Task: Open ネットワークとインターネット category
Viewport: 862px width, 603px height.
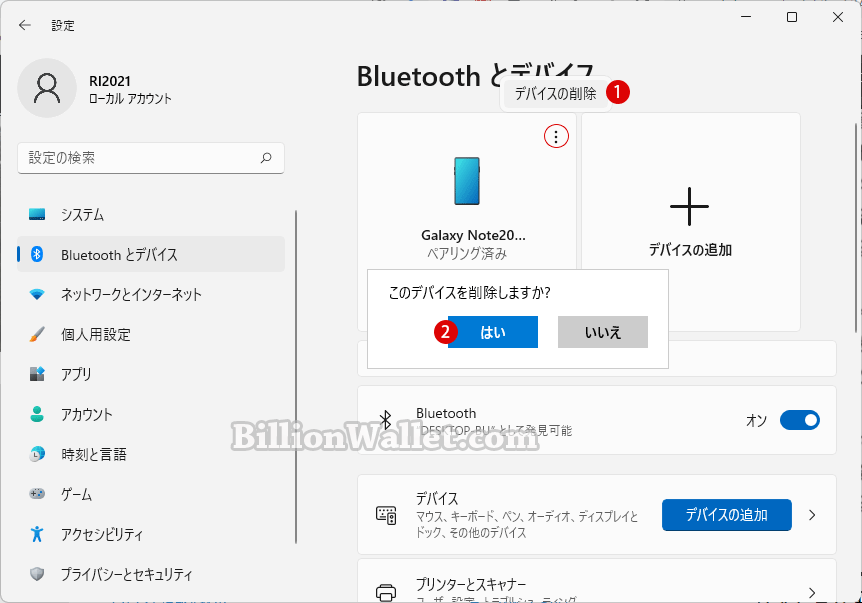Action: pos(151,294)
